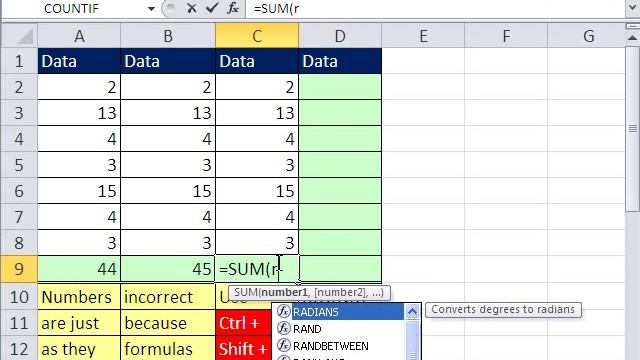Click cell C2 containing 2
This screenshot has width=640, height=360.
[257, 87]
